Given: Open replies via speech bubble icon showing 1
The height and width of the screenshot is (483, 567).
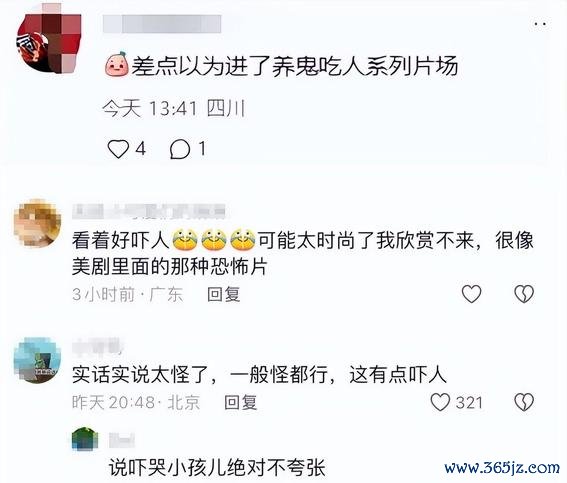Looking at the screenshot, I should (x=180, y=149).
